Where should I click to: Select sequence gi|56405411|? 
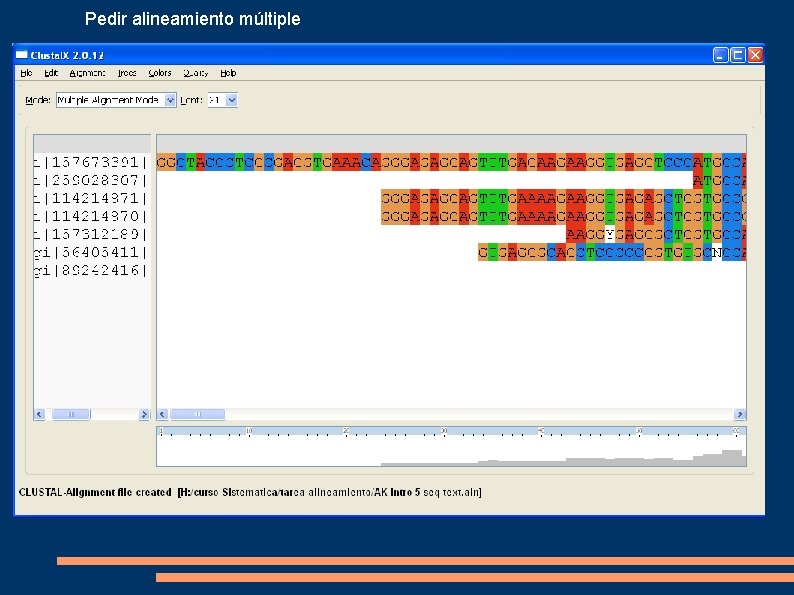tap(91, 252)
